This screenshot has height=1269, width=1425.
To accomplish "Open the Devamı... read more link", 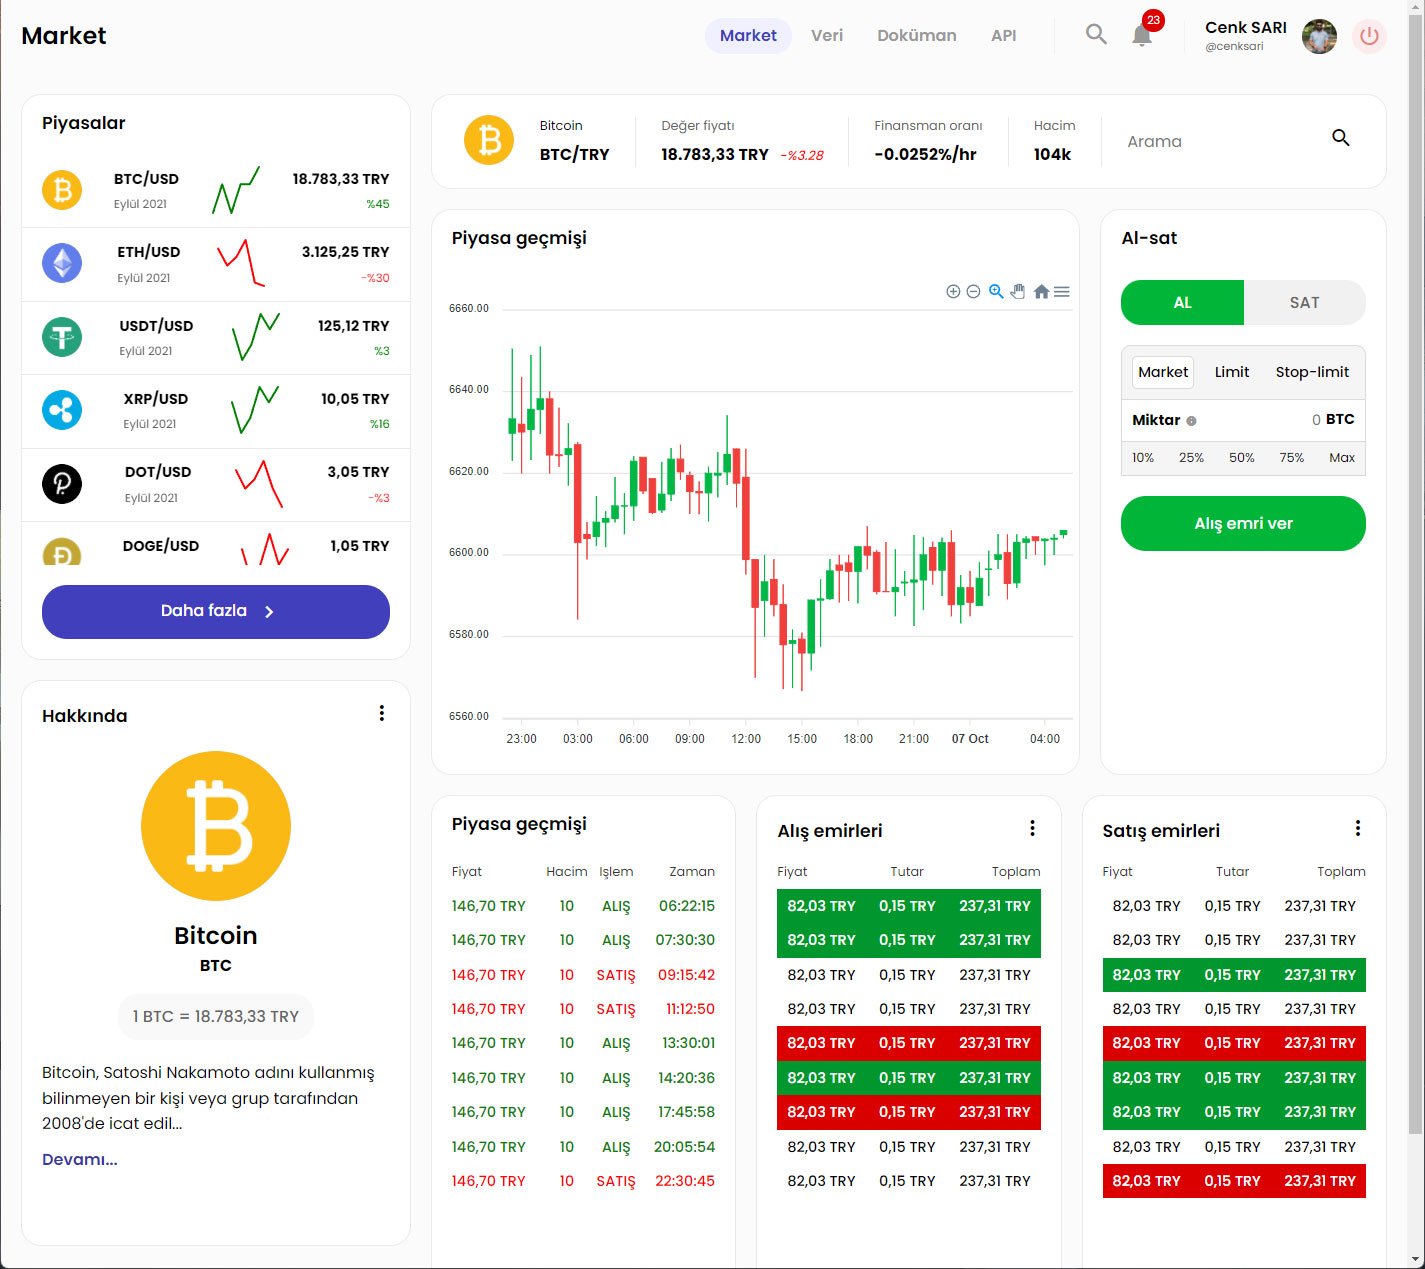I will click(80, 1160).
